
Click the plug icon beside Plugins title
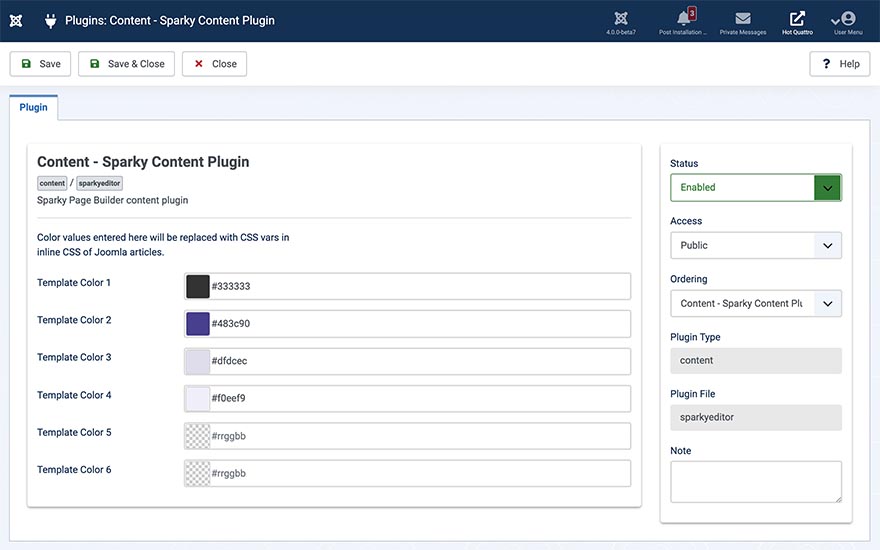(x=51, y=21)
